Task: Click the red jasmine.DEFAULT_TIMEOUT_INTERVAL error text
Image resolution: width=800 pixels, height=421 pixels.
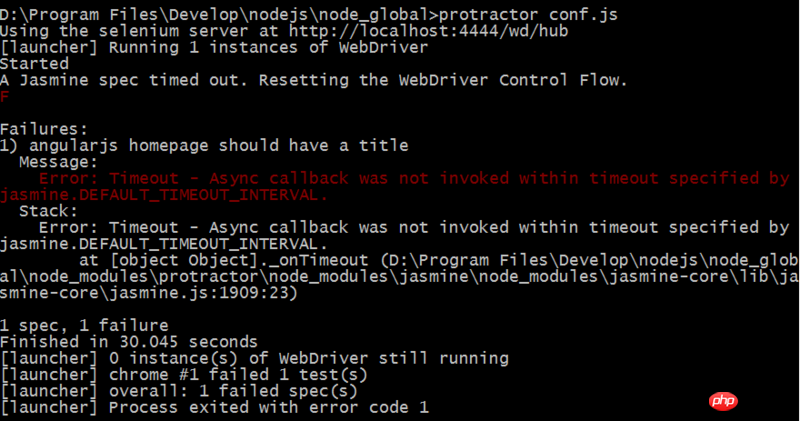Action: [163, 195]
